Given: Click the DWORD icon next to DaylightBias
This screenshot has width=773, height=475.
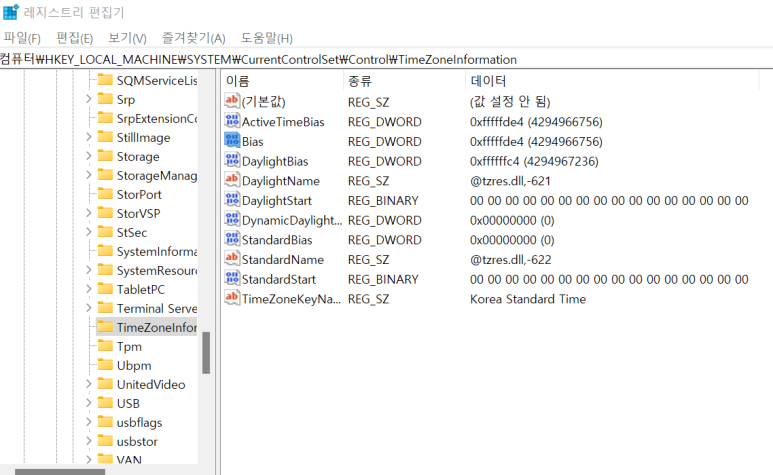Looking at the screenshot, I should coord(232,160).
